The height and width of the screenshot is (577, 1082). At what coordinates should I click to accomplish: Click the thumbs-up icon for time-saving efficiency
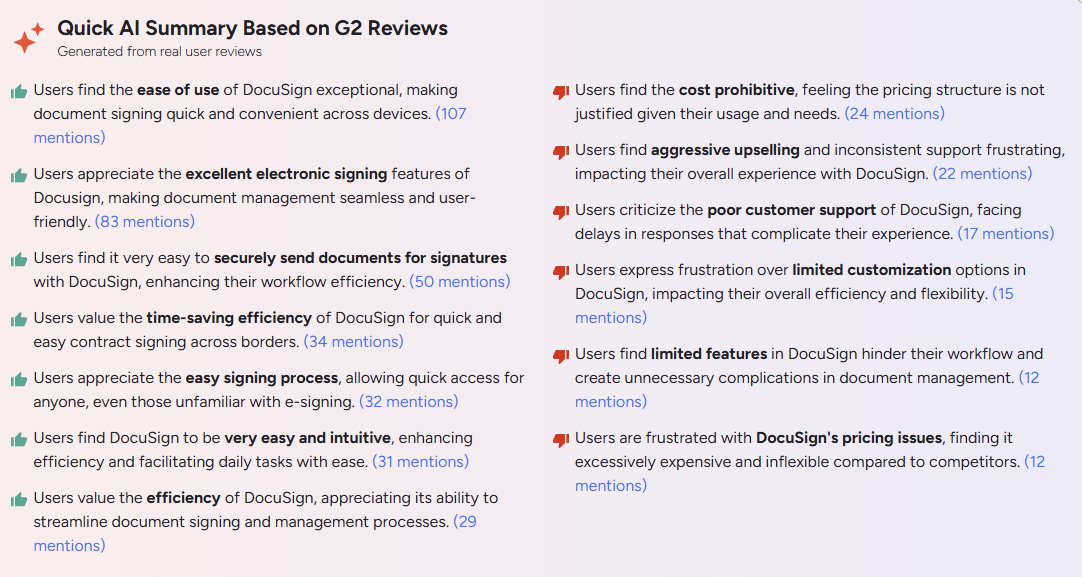point(18,318)
